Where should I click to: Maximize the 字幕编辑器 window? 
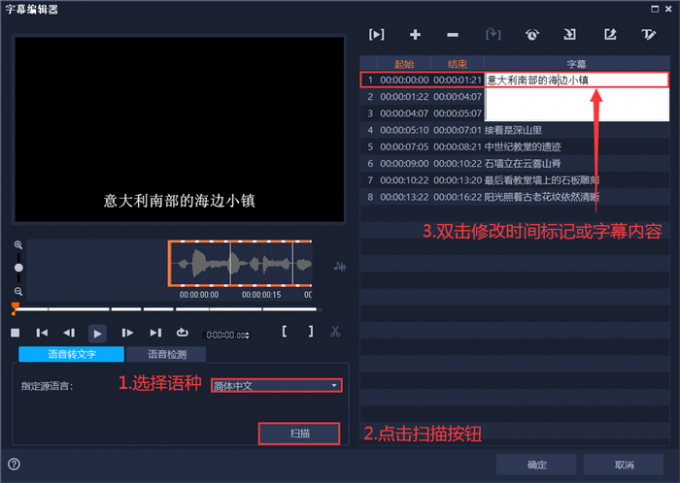pyautogui.click(x=655, y=9)
